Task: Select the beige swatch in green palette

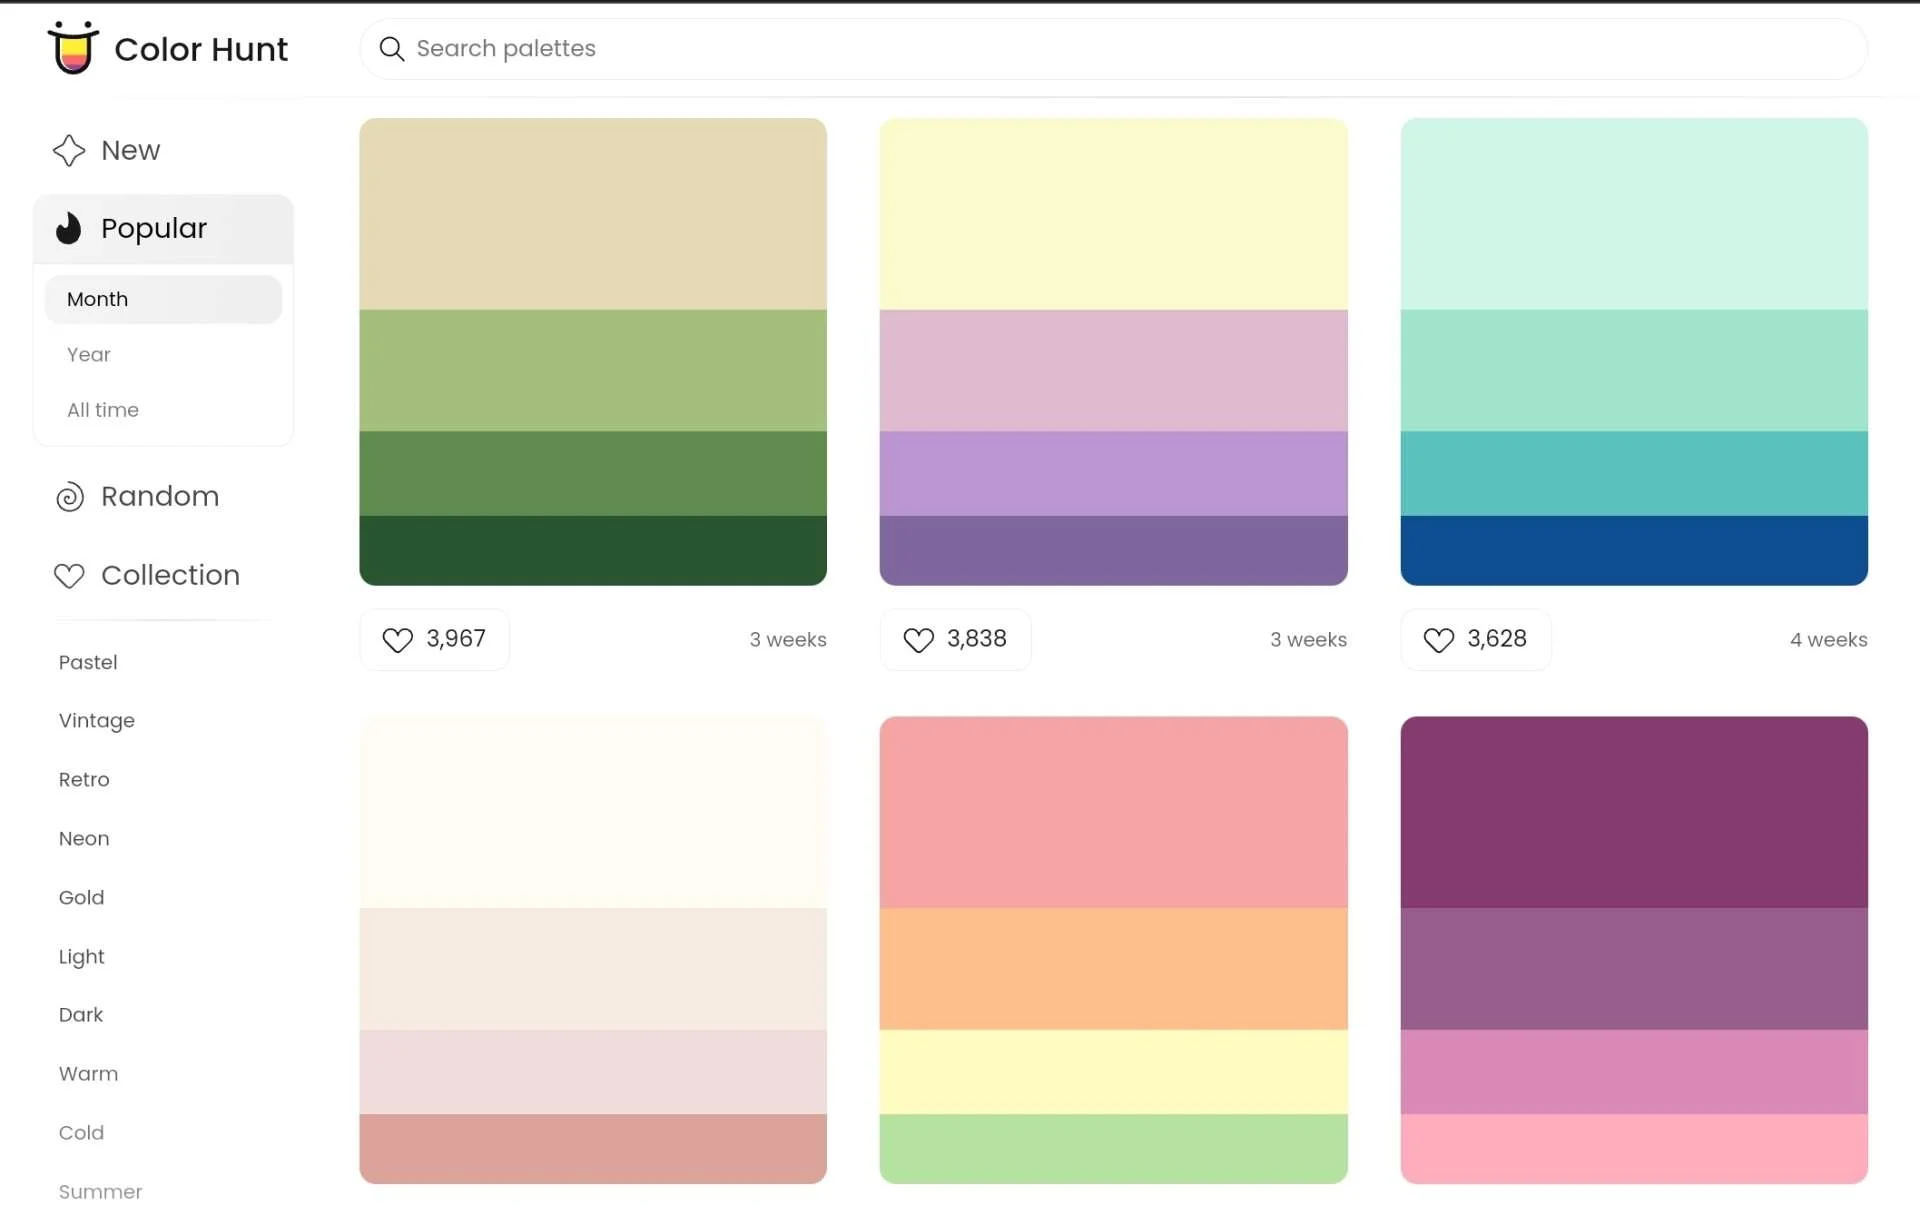Action: [x=593, y=214]
